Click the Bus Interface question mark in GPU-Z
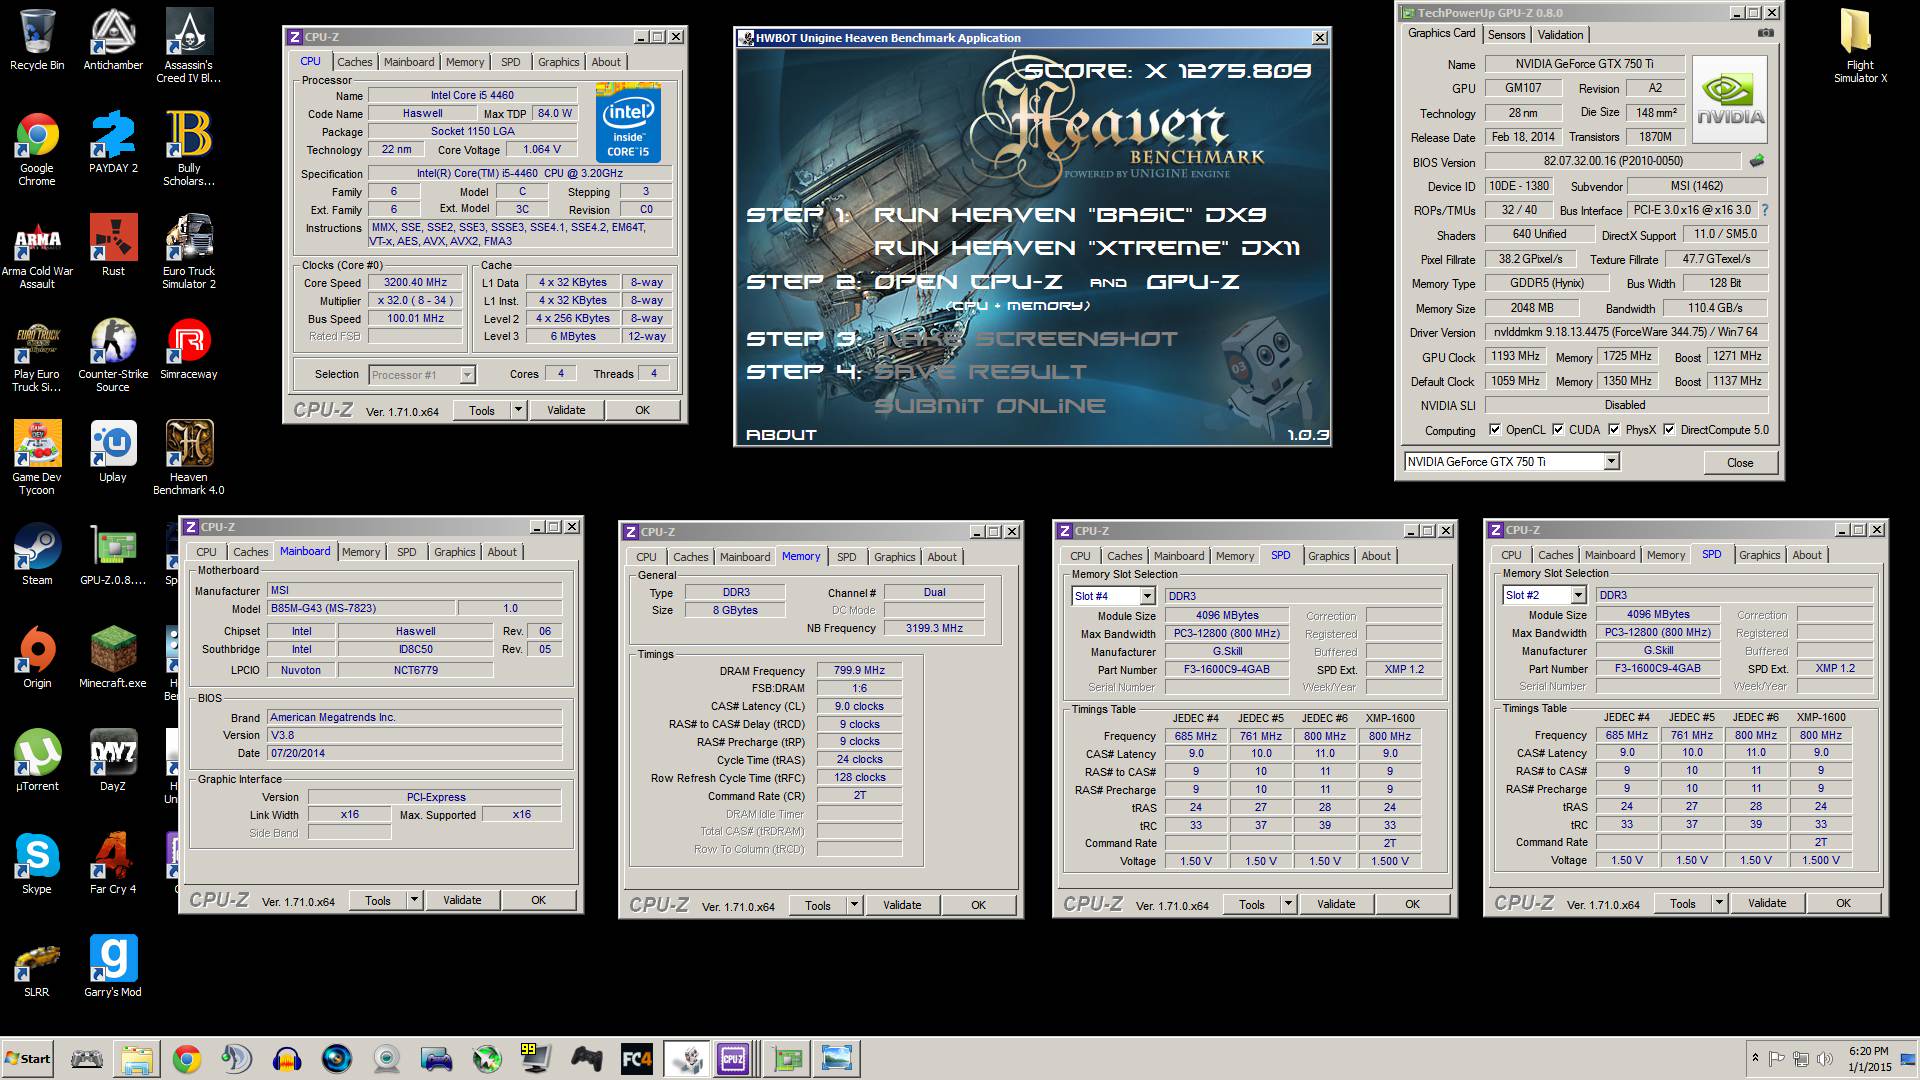Image resolution: width=1920 pixels, height=1080 pixels. [x=1765, y=210]
